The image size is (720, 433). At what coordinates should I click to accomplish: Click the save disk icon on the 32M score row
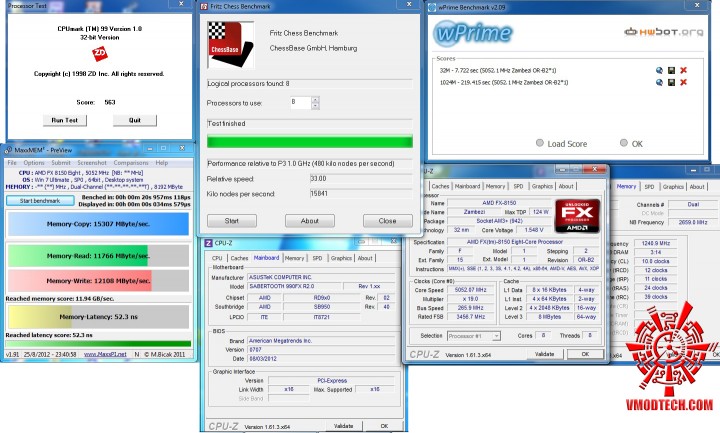click(x=671, y=70)
